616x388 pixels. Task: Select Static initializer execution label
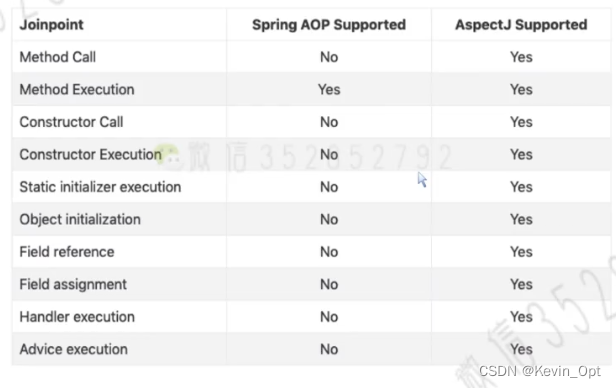coord(100,187)
